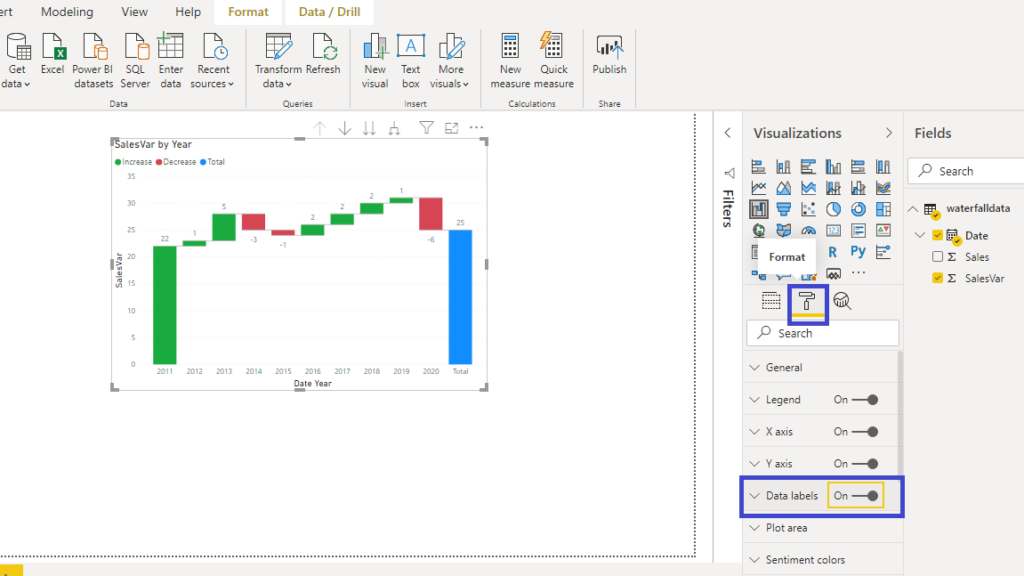The image size is (1024, 576).
Task: Switch to the Modeling ribbon tab
Action: 67,12
